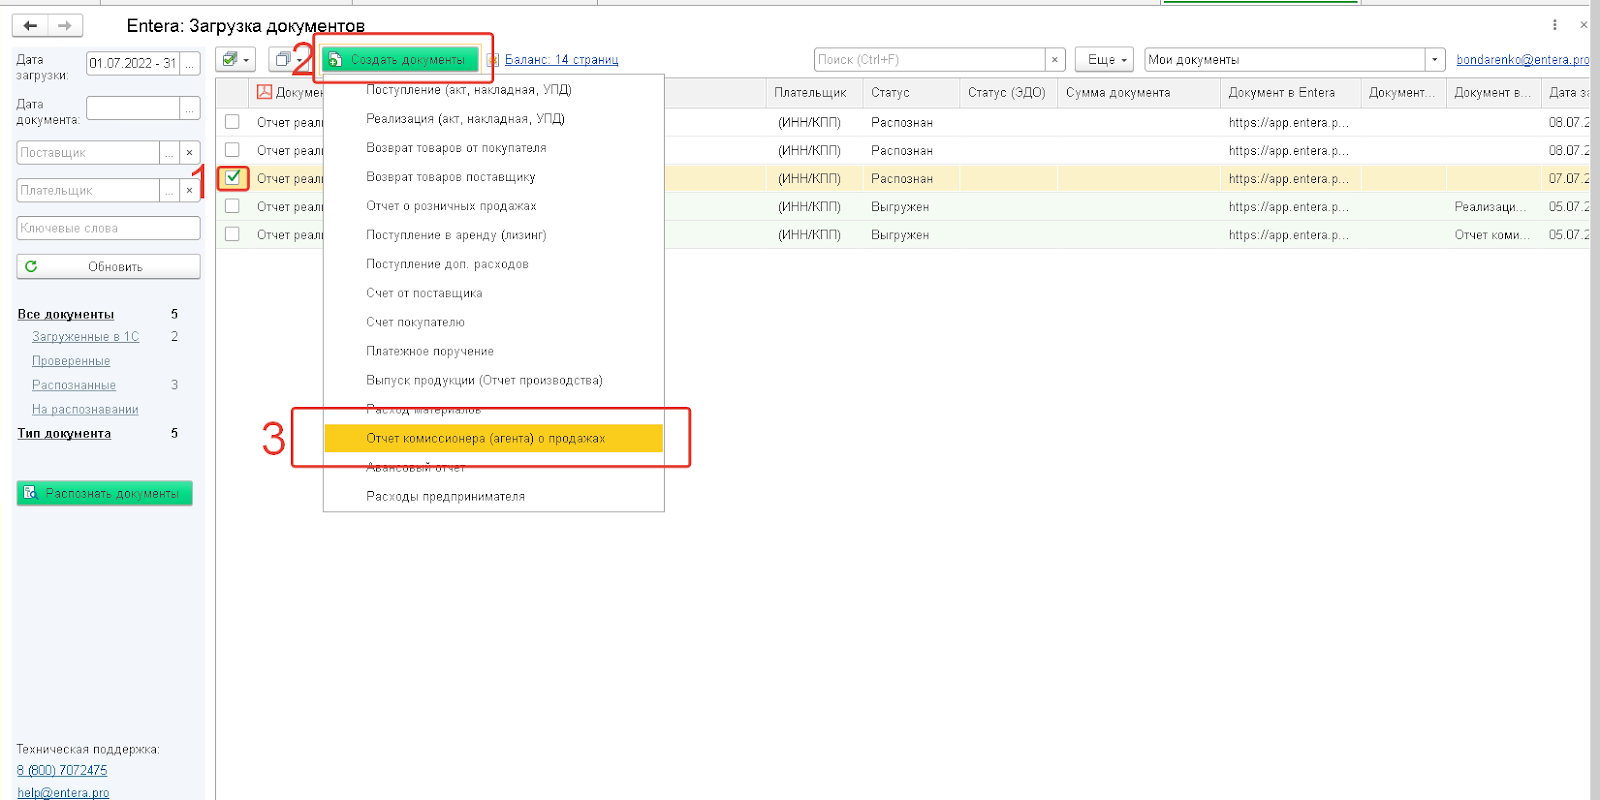Open the bondarenko@entera.pro account link
The width and height of the screenshot is (1600, 800).
coord(1522,60)
